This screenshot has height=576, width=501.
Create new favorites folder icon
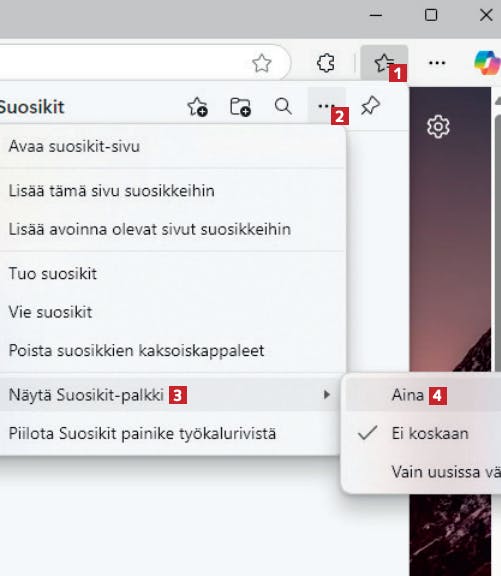pos(240,107)
